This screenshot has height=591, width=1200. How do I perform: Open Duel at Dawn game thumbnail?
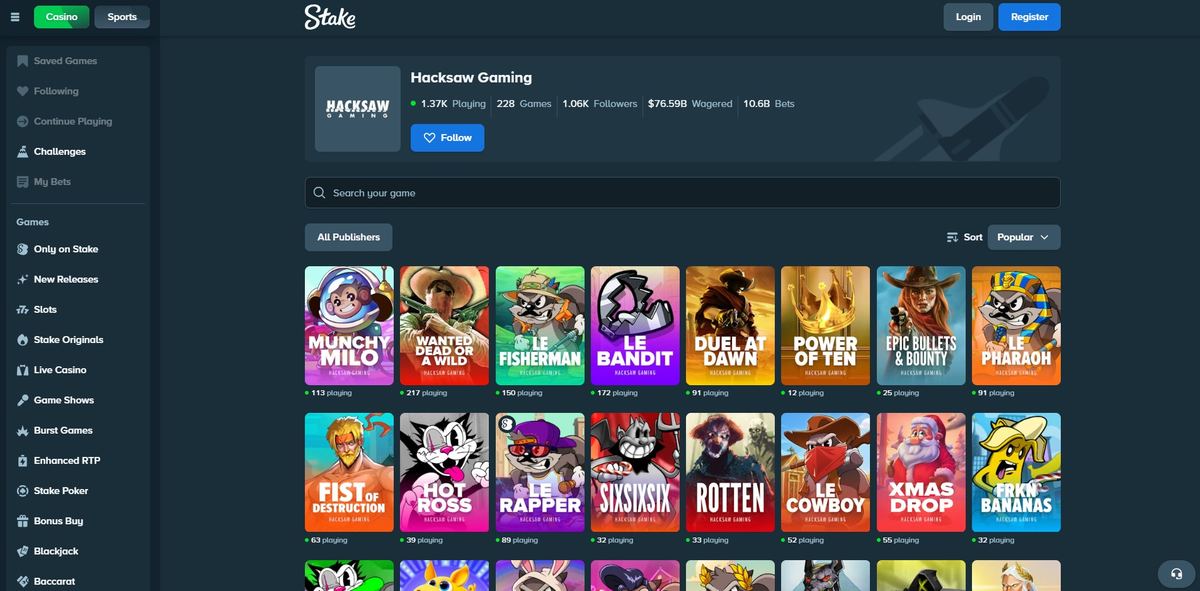[730, 325]
